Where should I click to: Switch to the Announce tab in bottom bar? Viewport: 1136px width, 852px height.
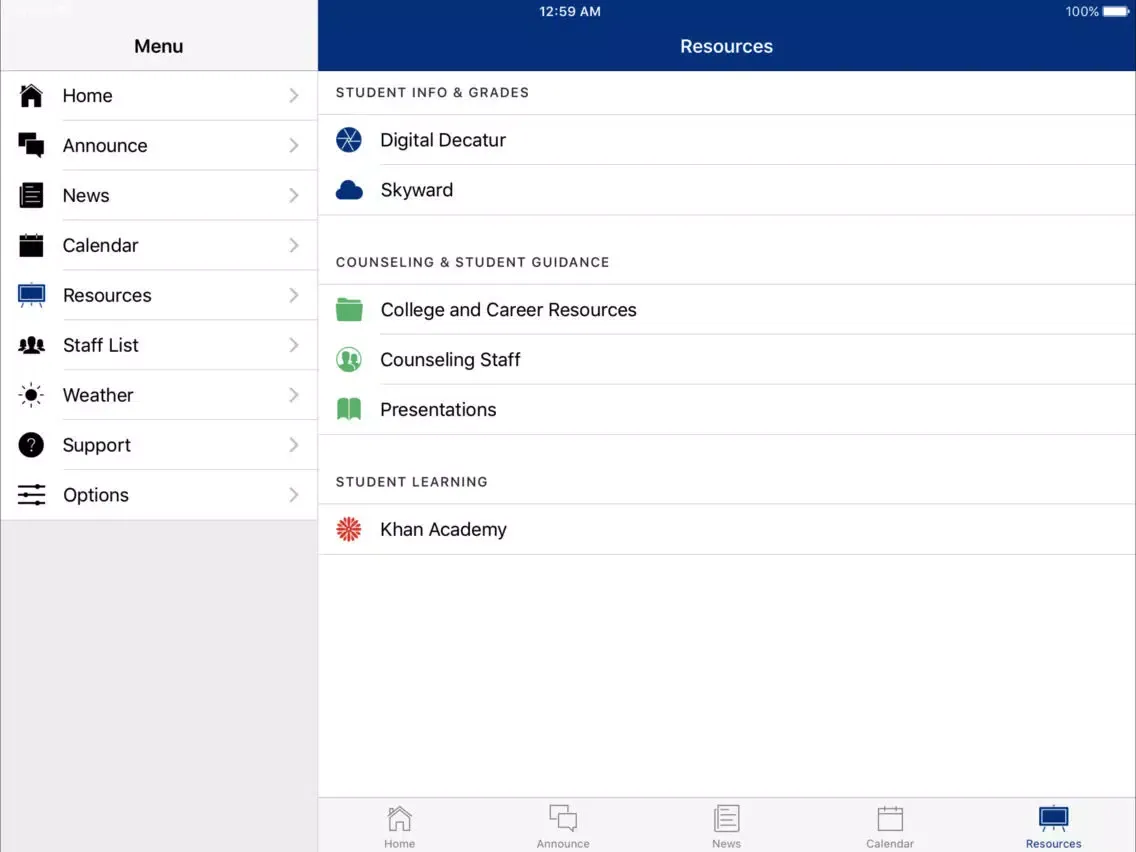pyautogui.click(x=563, y=827)
